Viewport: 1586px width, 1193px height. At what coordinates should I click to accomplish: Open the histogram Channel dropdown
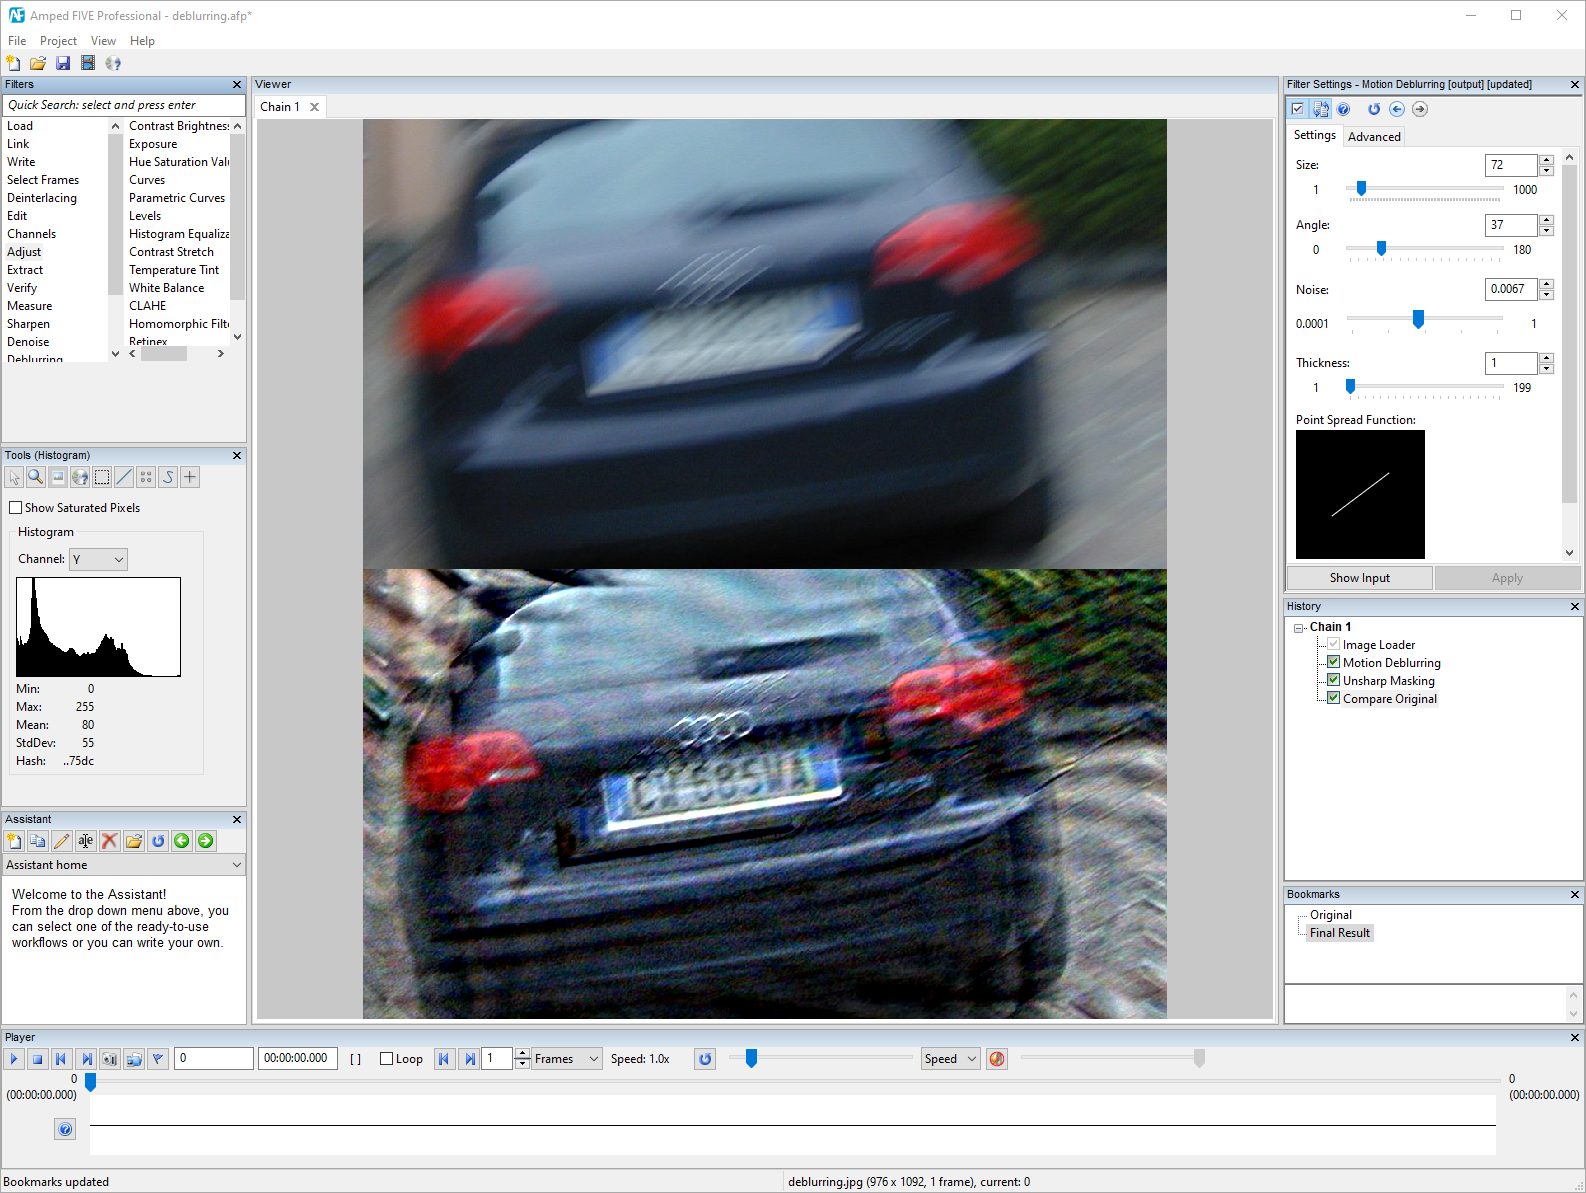click(x=98, y=560)
